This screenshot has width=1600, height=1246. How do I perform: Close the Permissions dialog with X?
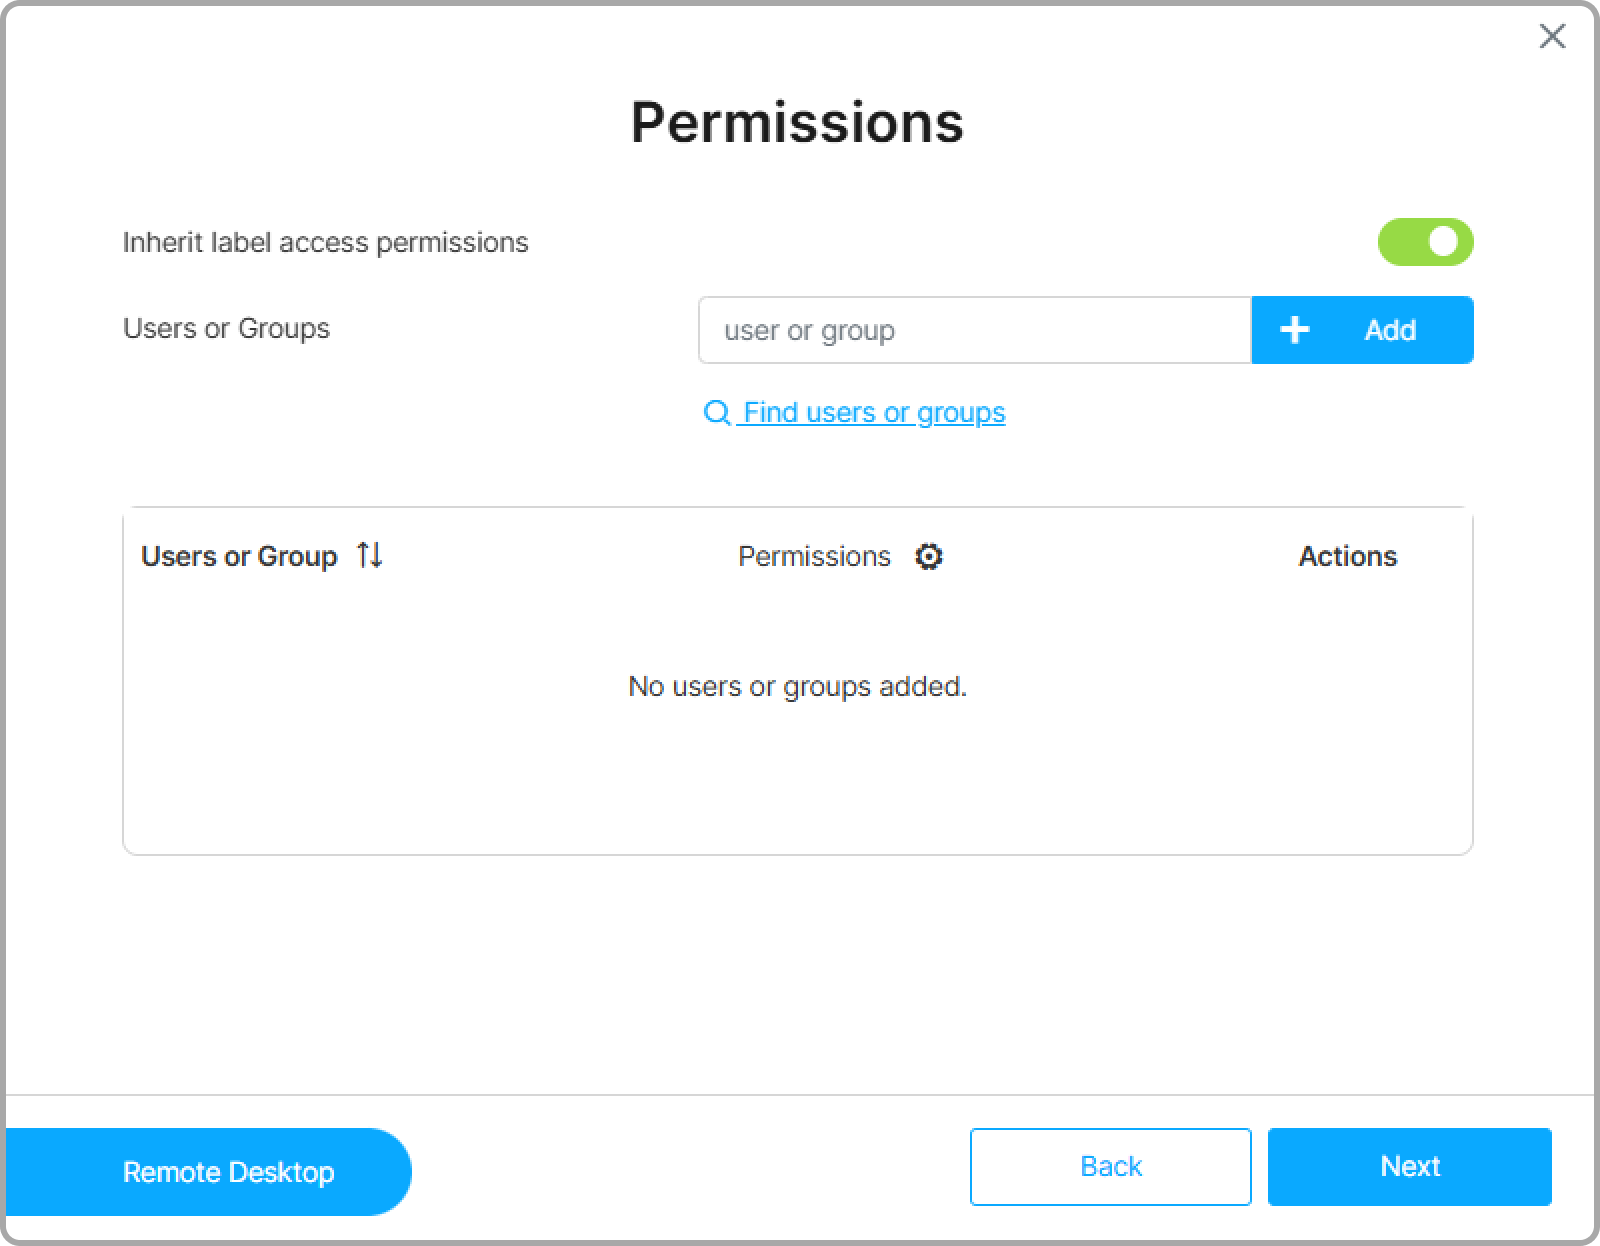click(1552, 37)
